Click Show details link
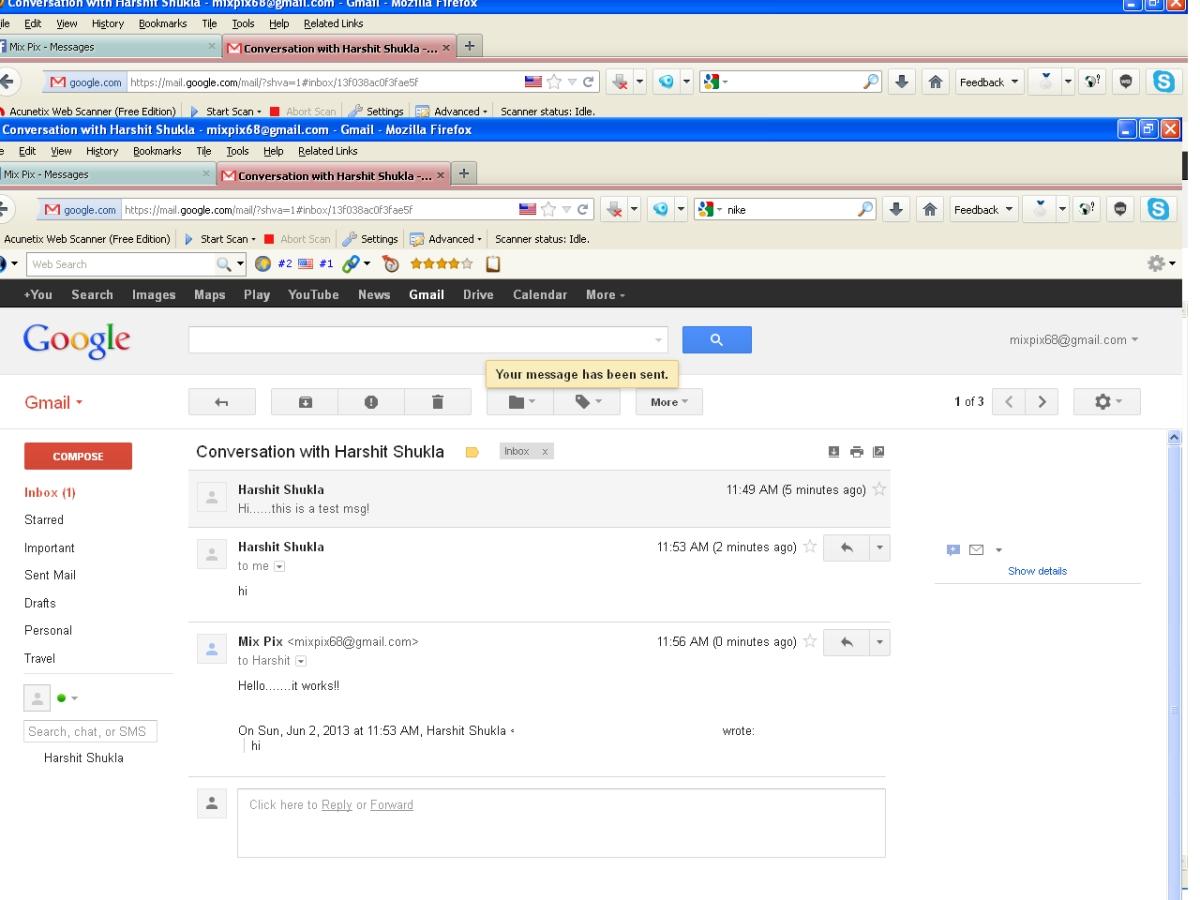This screenshot has height=900, width=1200. [x=1037, y=571]
